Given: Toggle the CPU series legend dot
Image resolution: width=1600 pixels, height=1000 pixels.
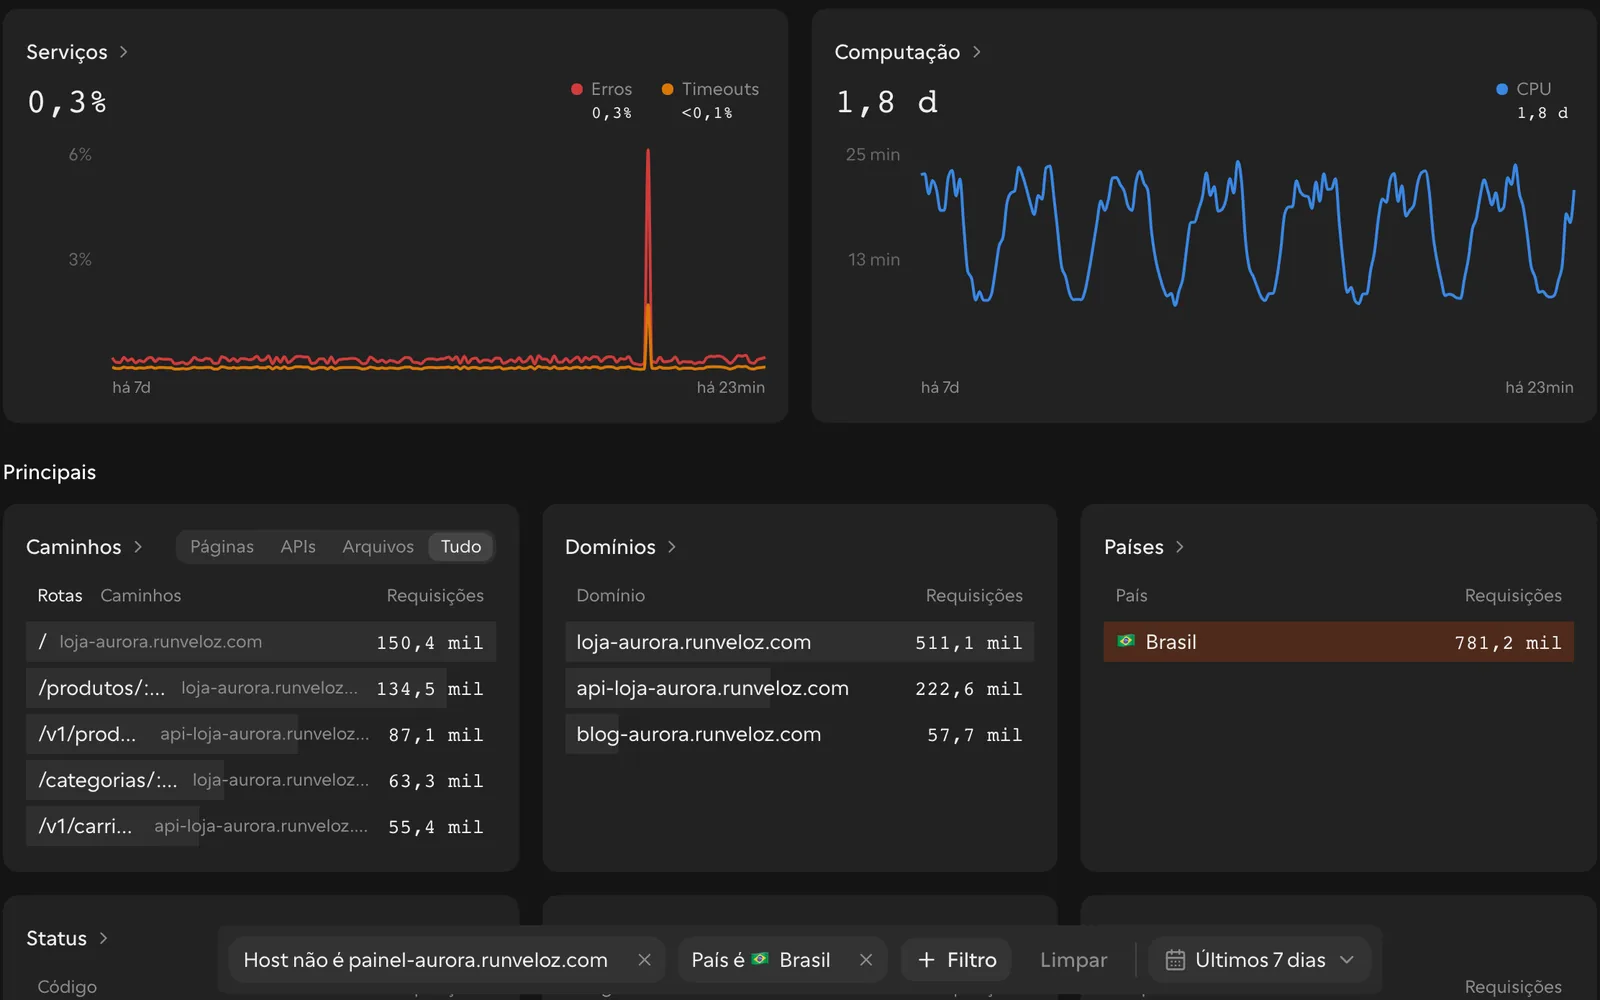Looking at the screenshot, I should tap(1502, 89).
